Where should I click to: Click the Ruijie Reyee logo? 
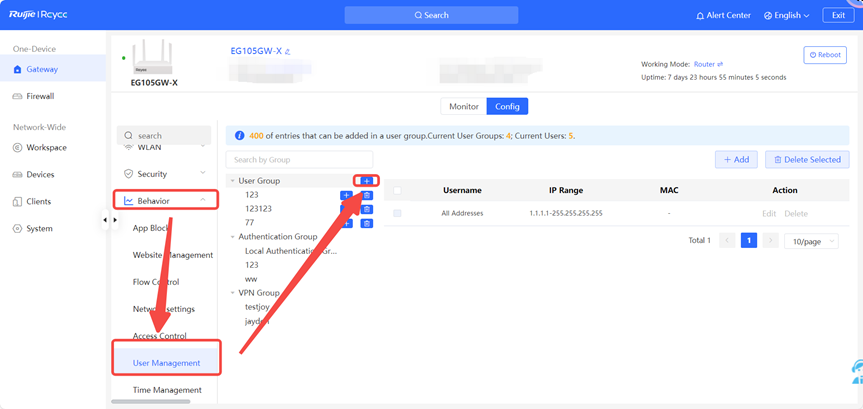[x=38, y=15]
